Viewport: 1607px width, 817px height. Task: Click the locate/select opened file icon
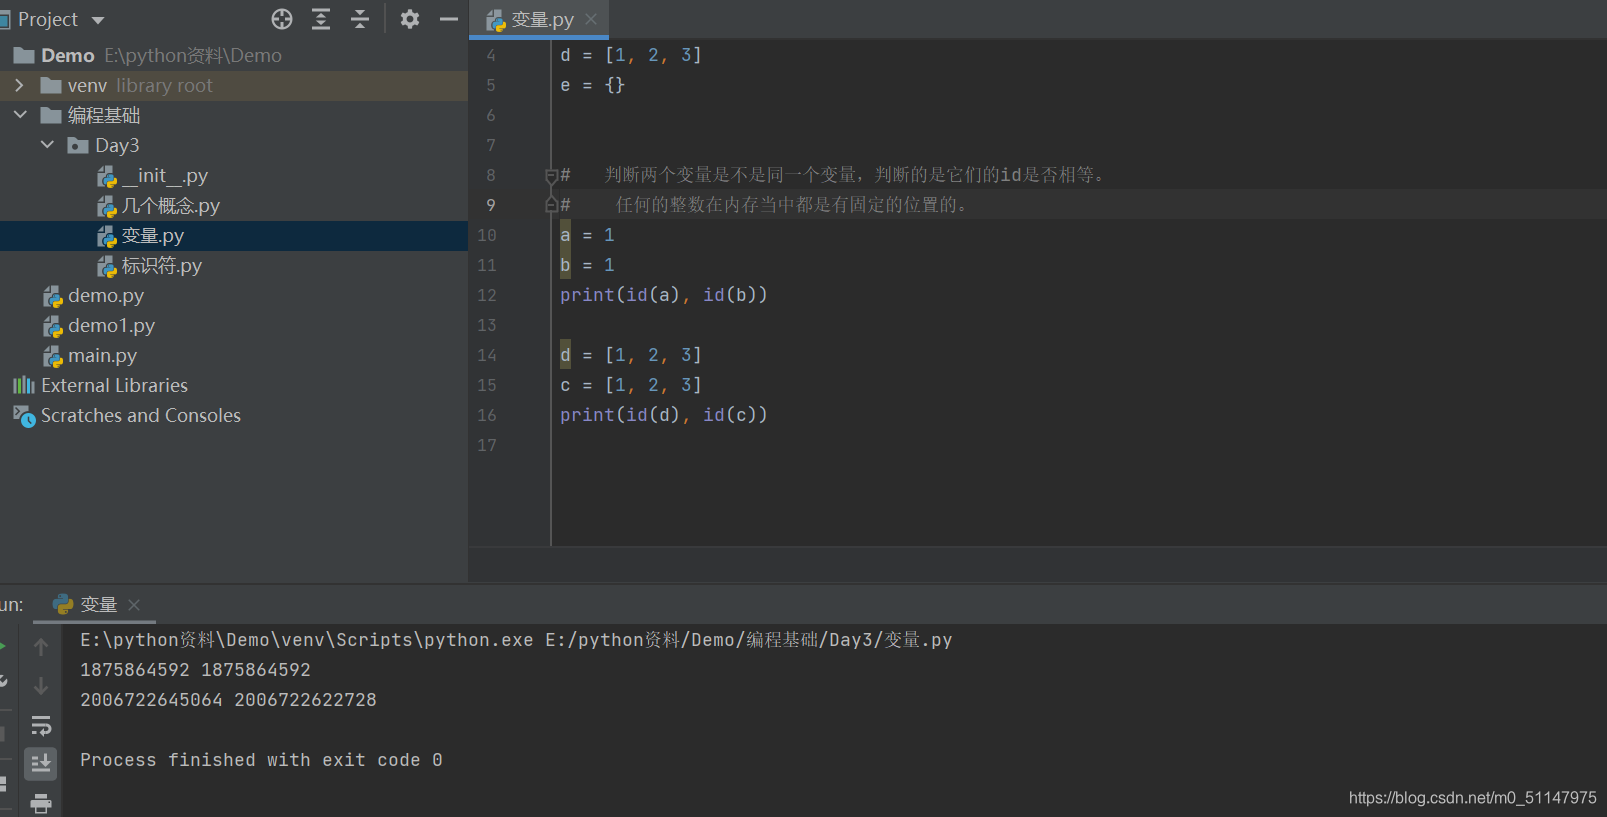coord(282,19)
